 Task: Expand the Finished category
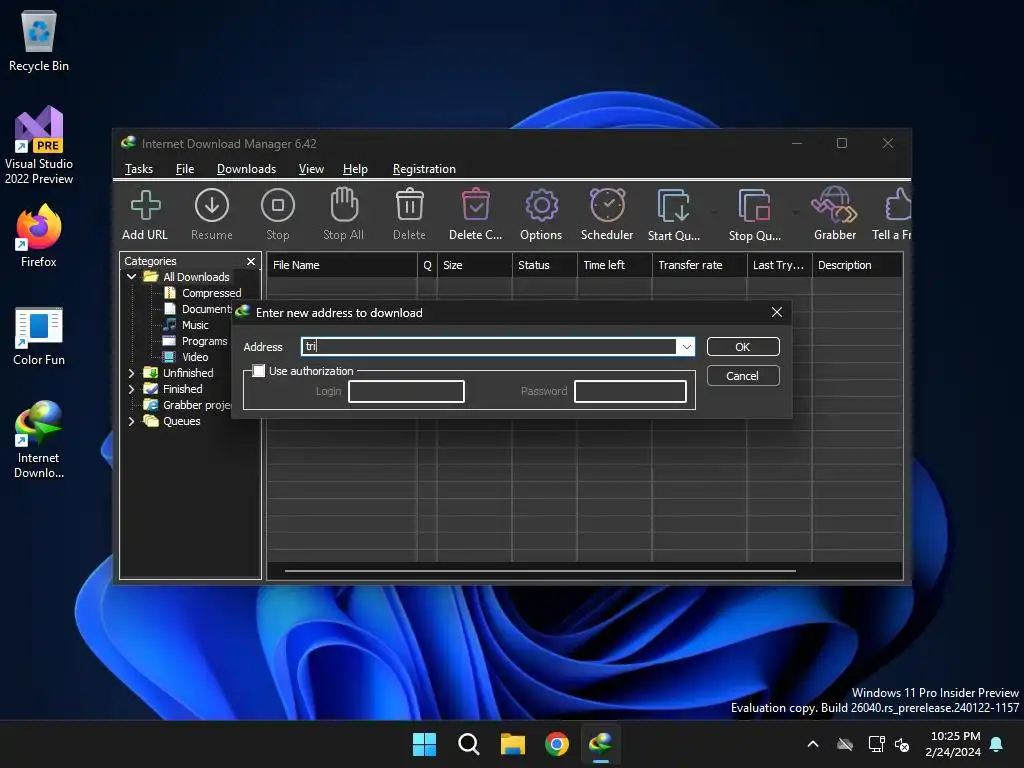(131, 389)
